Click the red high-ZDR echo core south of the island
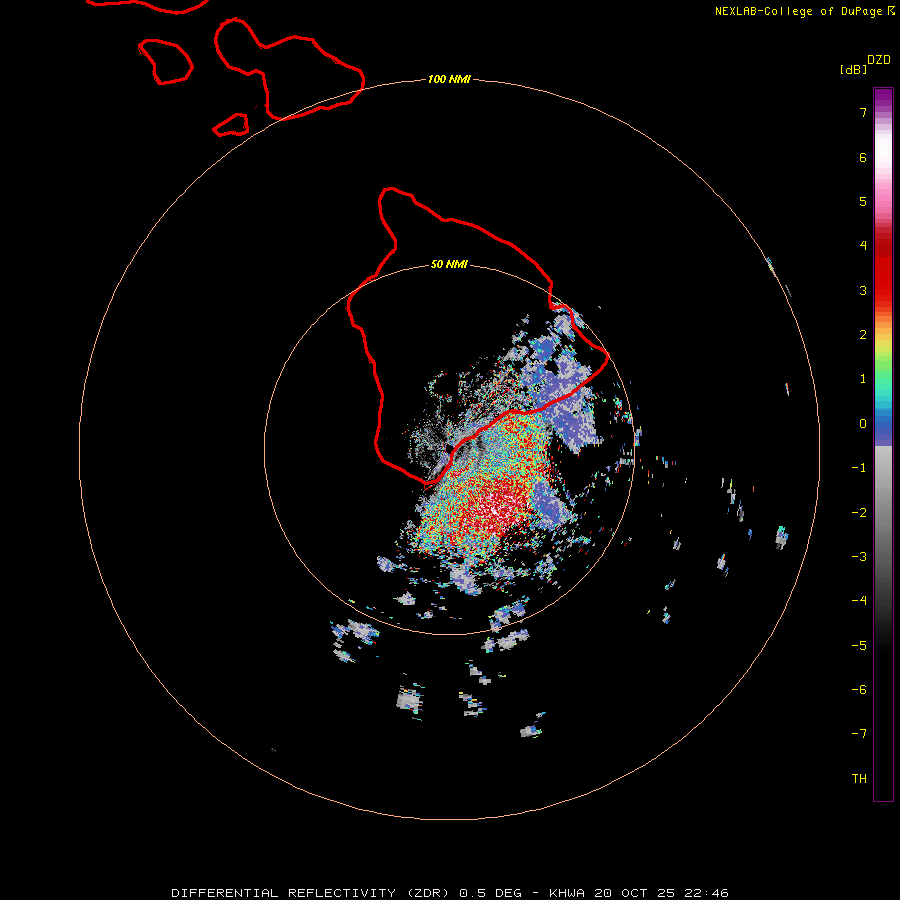The height and width of the screenshot is (900, 900). (x=496, y=505)
